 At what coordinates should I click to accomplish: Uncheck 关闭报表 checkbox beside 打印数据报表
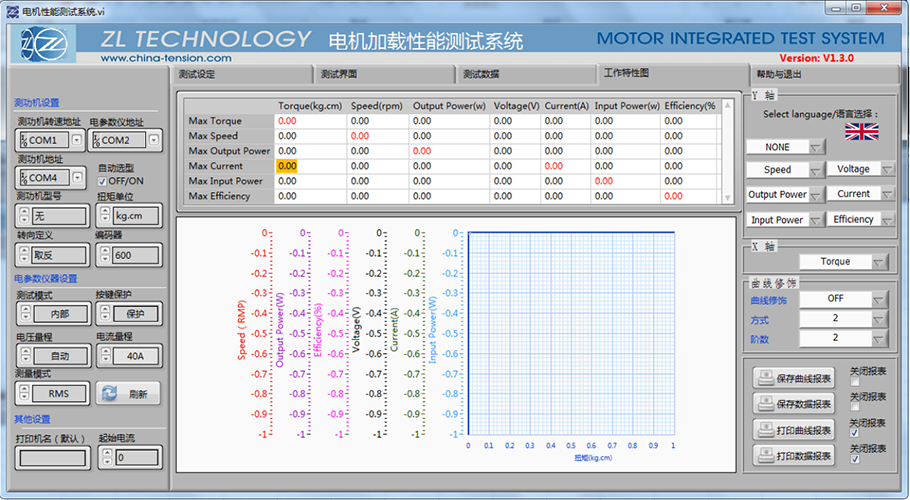(854, 460)
